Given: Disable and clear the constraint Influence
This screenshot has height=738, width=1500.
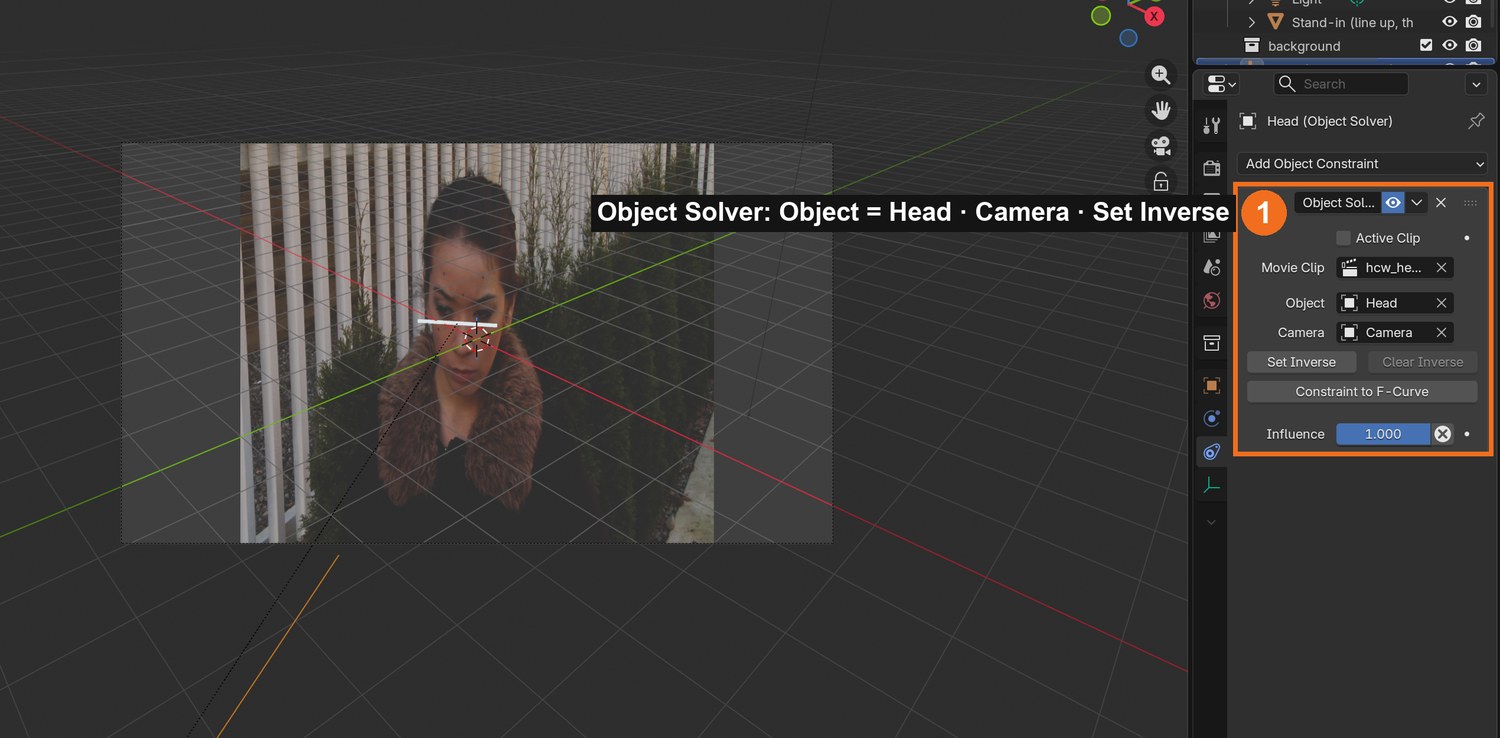Looking at the screenshot, I should pyautogui.click(x=1442, y=434).
